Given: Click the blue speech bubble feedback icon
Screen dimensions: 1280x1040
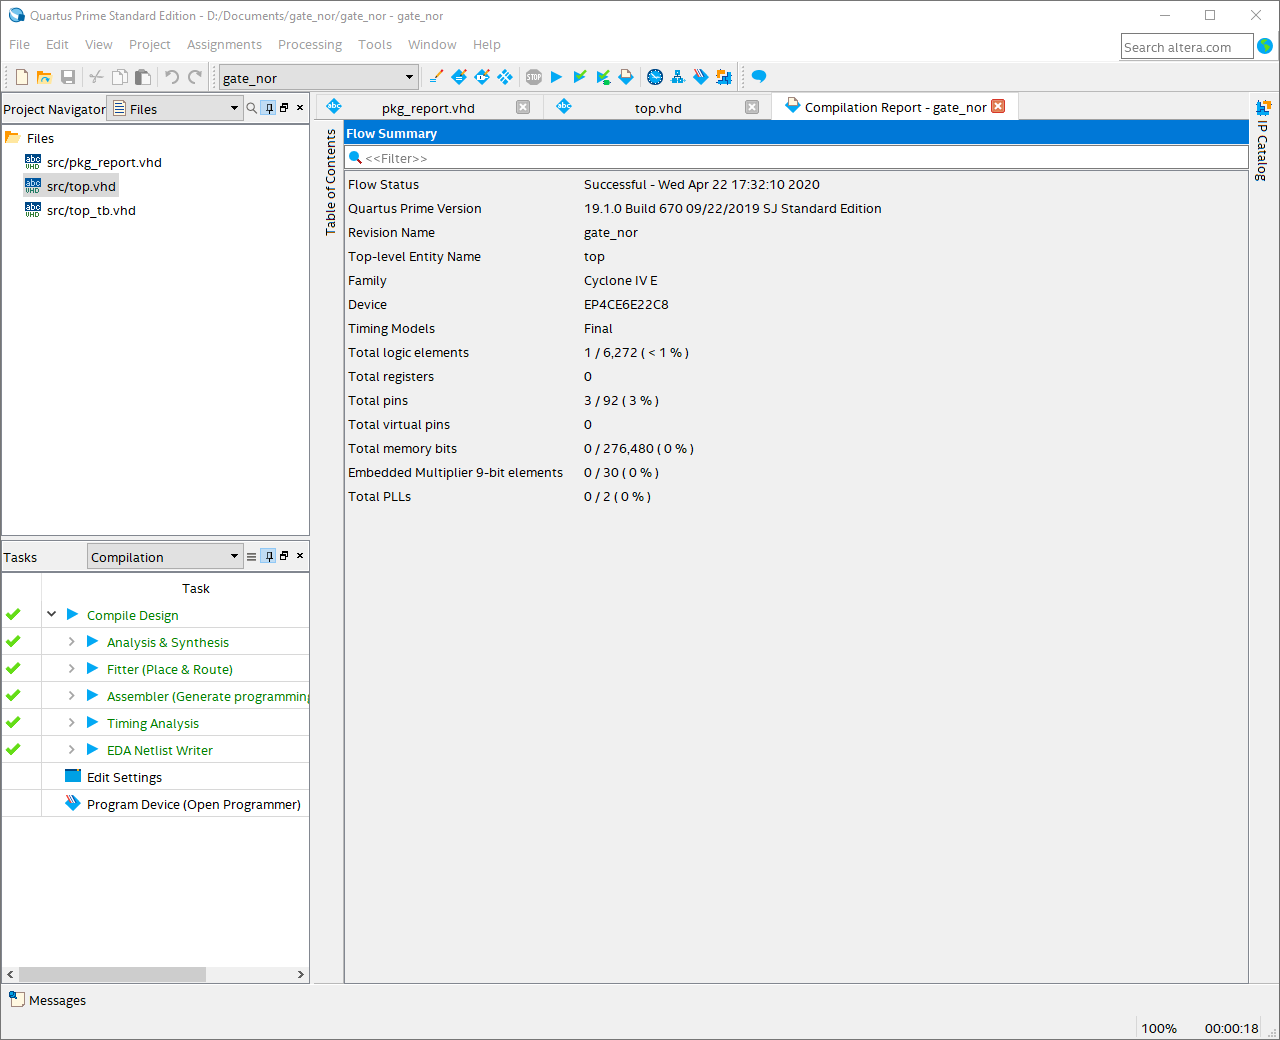Looking at the screenshot, I should pyautogui.click(x=759, y=76).
